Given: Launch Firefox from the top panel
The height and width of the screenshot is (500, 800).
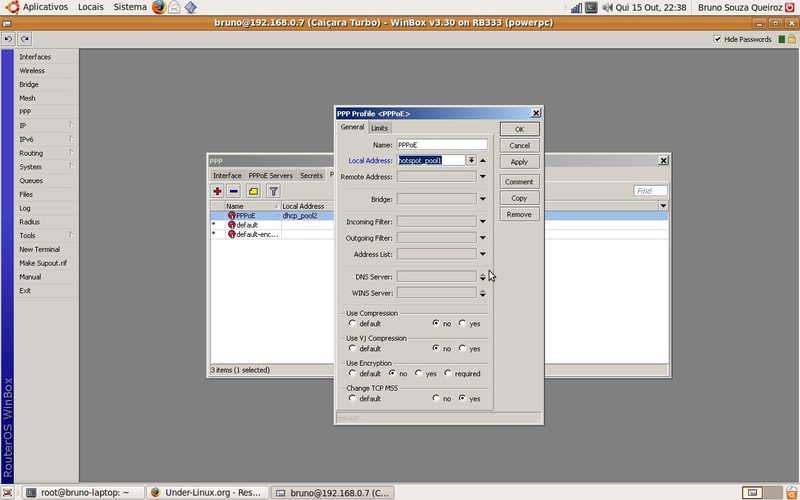Looking at the screenshot, I should [159, 7].
